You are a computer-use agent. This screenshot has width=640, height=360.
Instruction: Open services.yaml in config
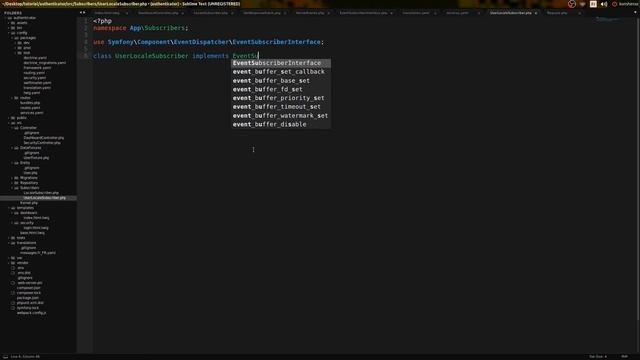(x=31, y=113)
